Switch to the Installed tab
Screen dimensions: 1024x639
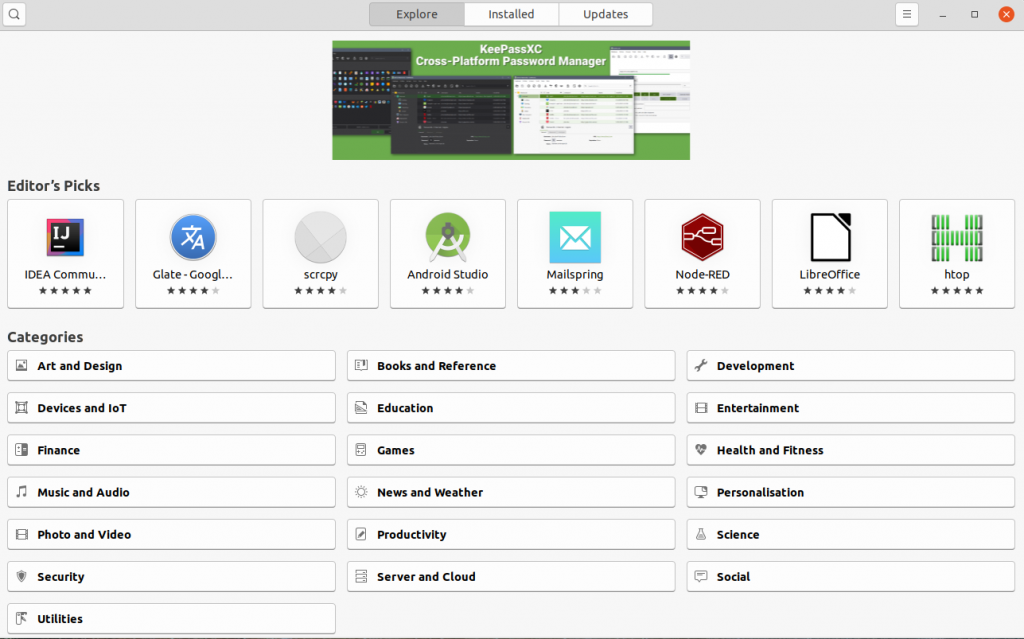coord(511,14)
